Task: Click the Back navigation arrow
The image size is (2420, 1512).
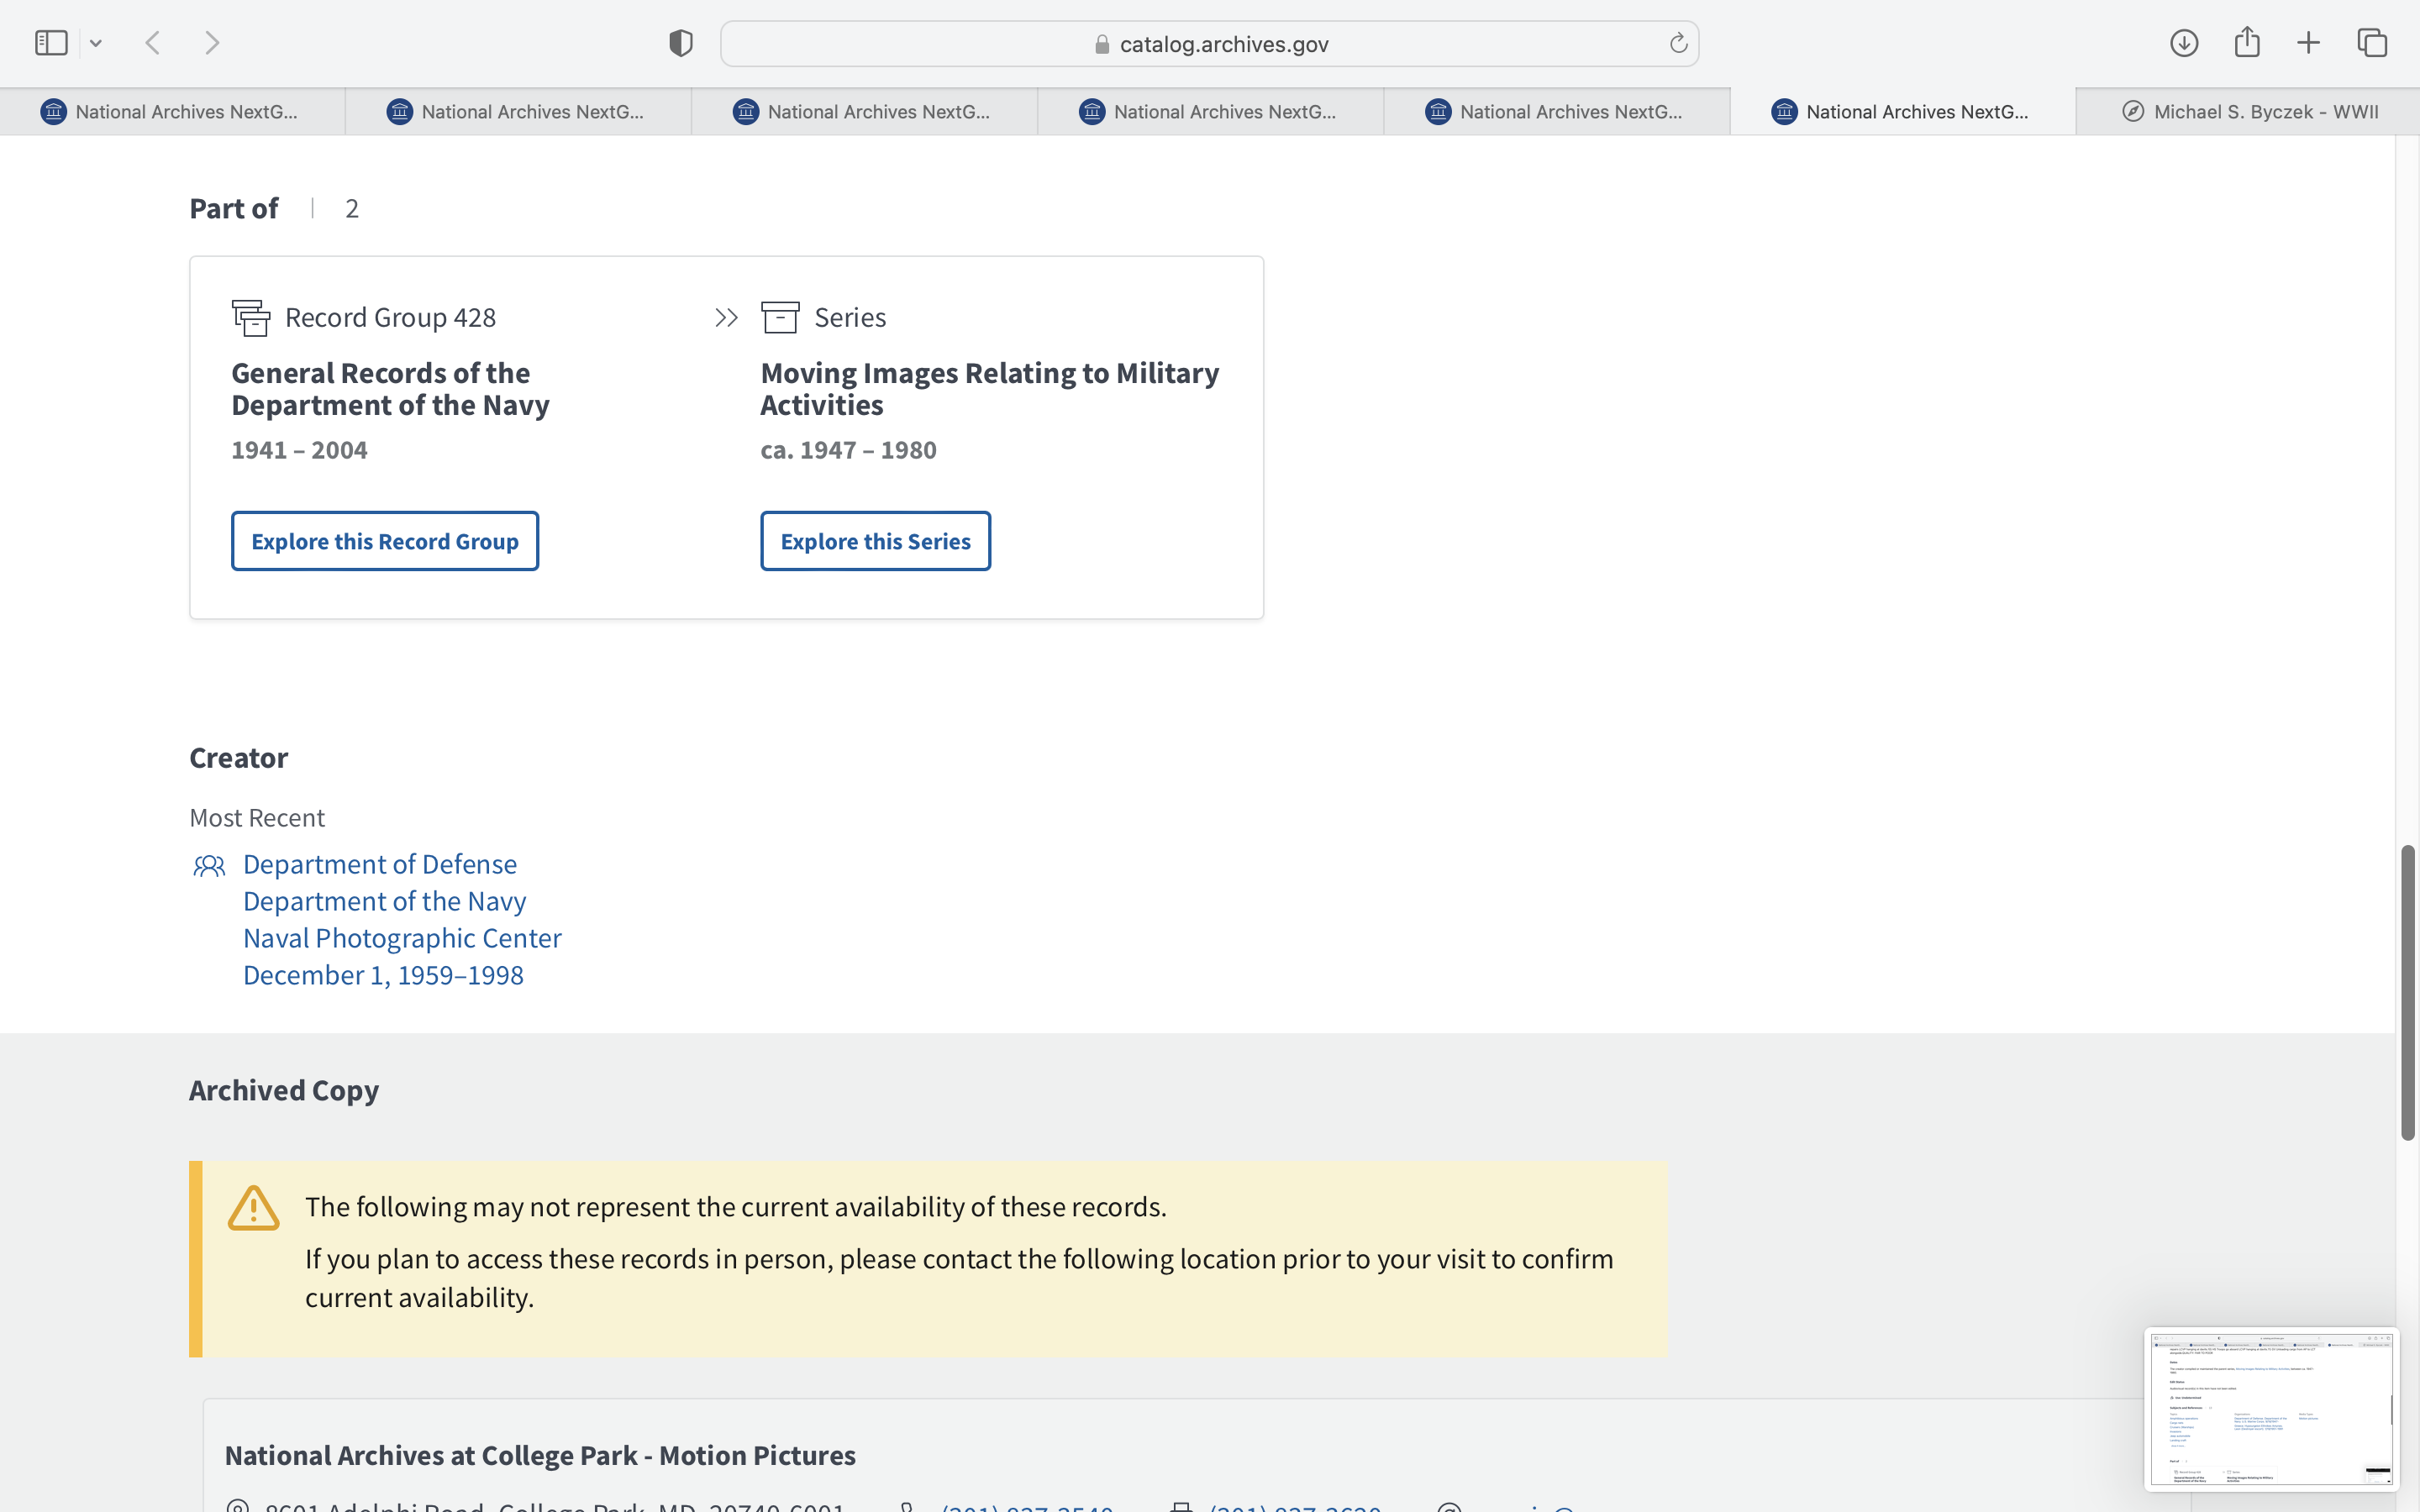Action: click(x=153, y=43)
